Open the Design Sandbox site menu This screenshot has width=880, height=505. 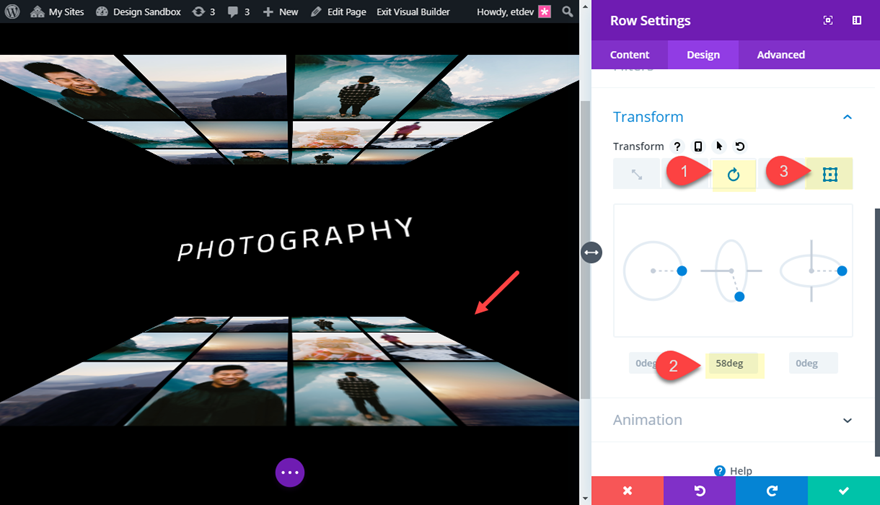[x=138, y=12]
